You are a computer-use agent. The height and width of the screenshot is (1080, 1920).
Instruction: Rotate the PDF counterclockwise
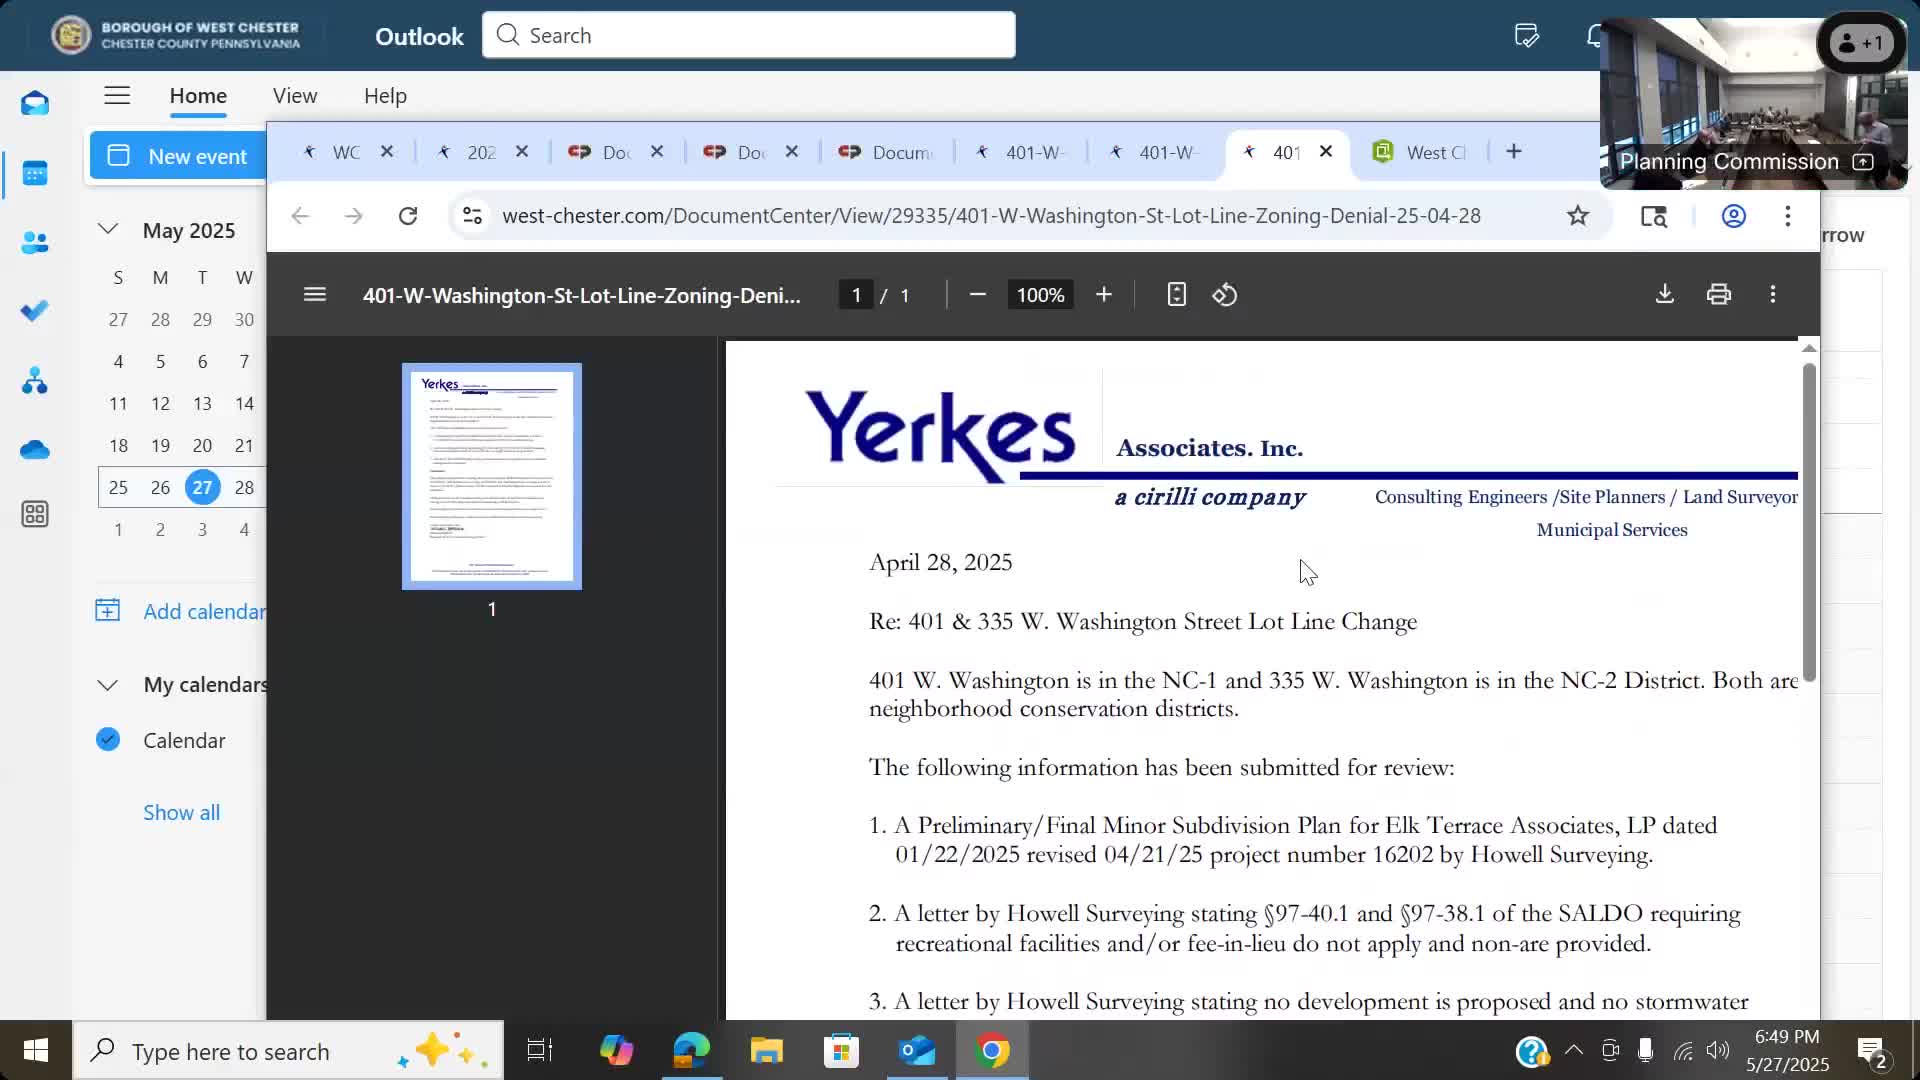pyautogui.click(x=1225, y=295)
